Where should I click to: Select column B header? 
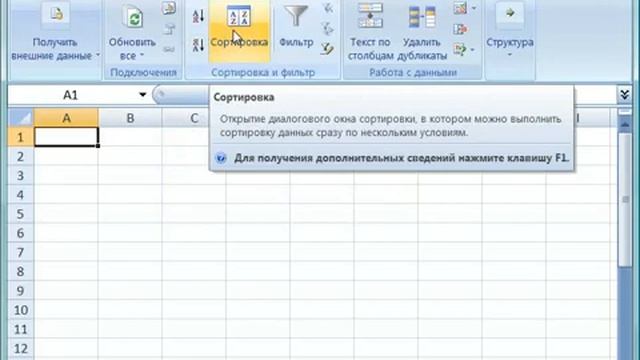pyautogui.click(x=130, y=118)
